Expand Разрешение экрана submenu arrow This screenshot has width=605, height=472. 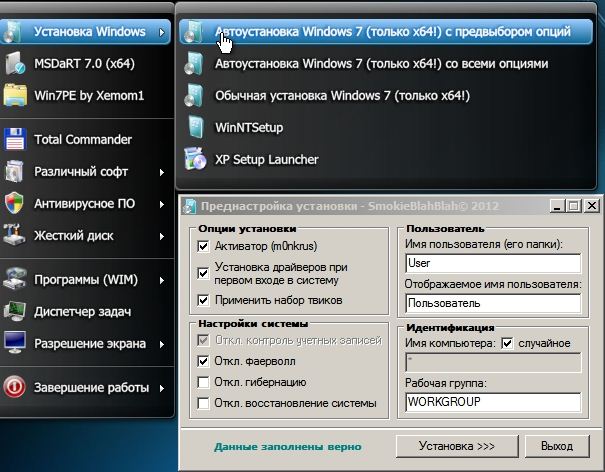pyautogui.click(x=162, y=344)
